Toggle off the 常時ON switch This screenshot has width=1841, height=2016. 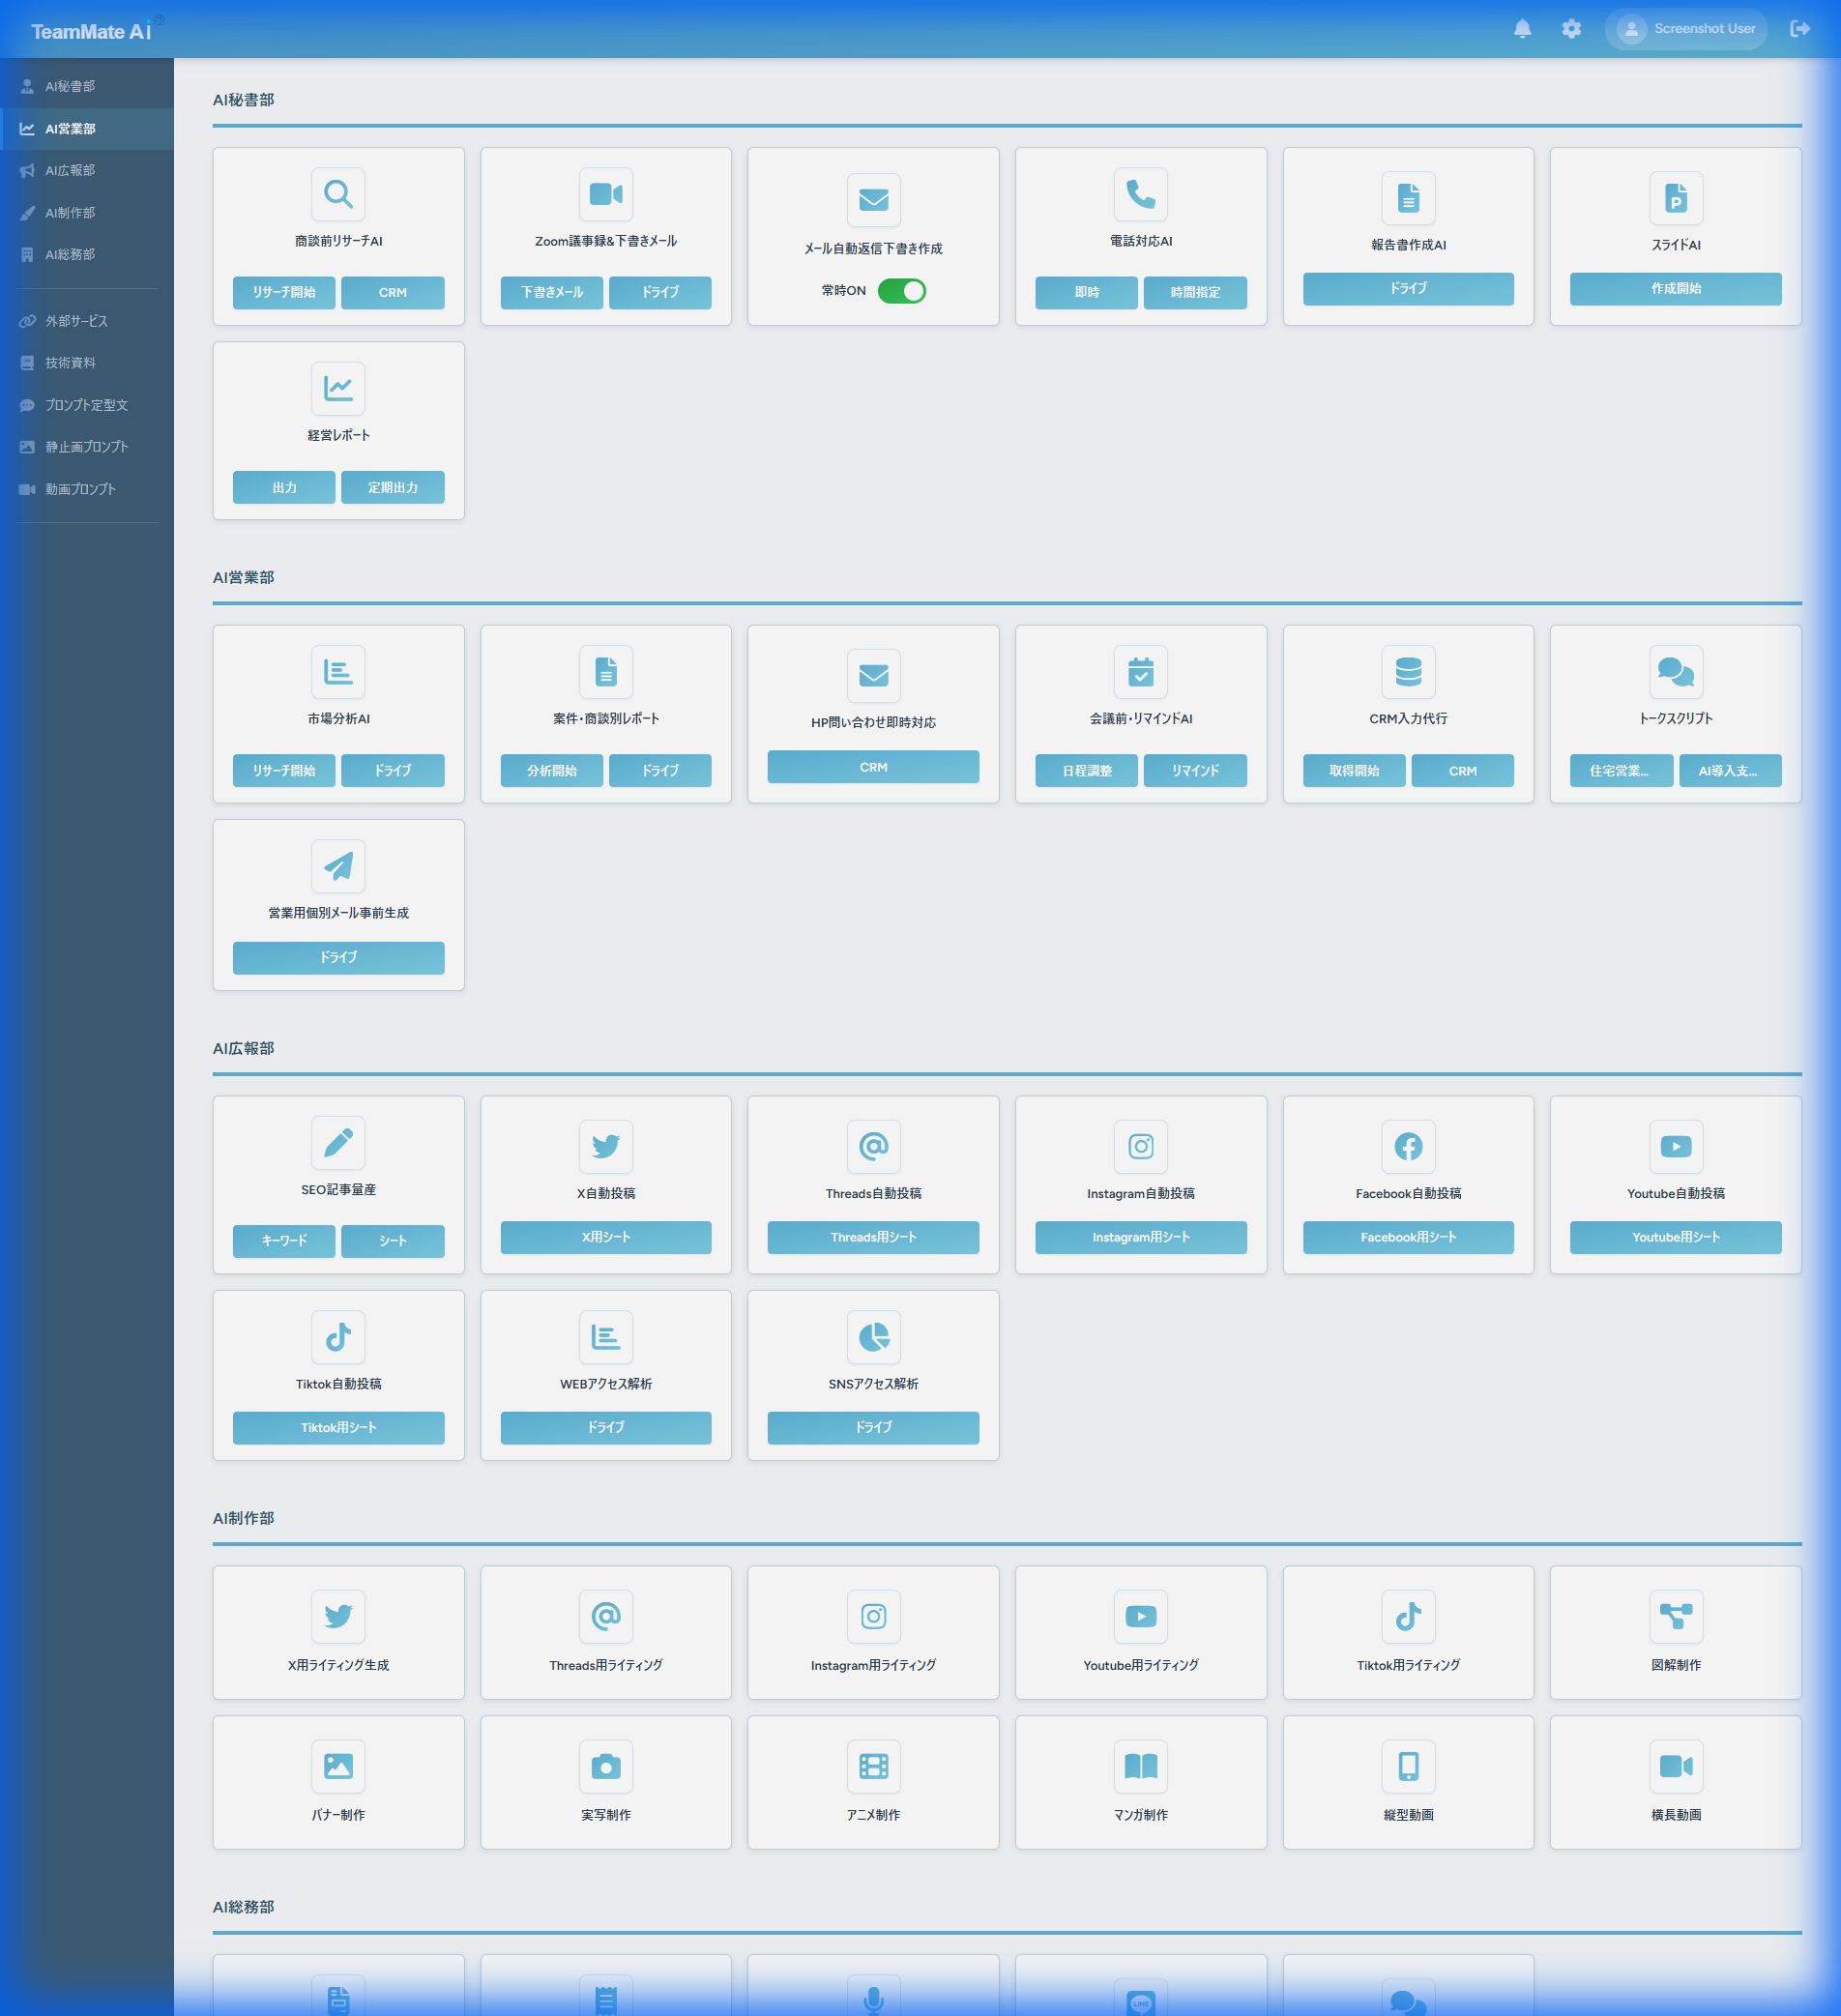903,290
